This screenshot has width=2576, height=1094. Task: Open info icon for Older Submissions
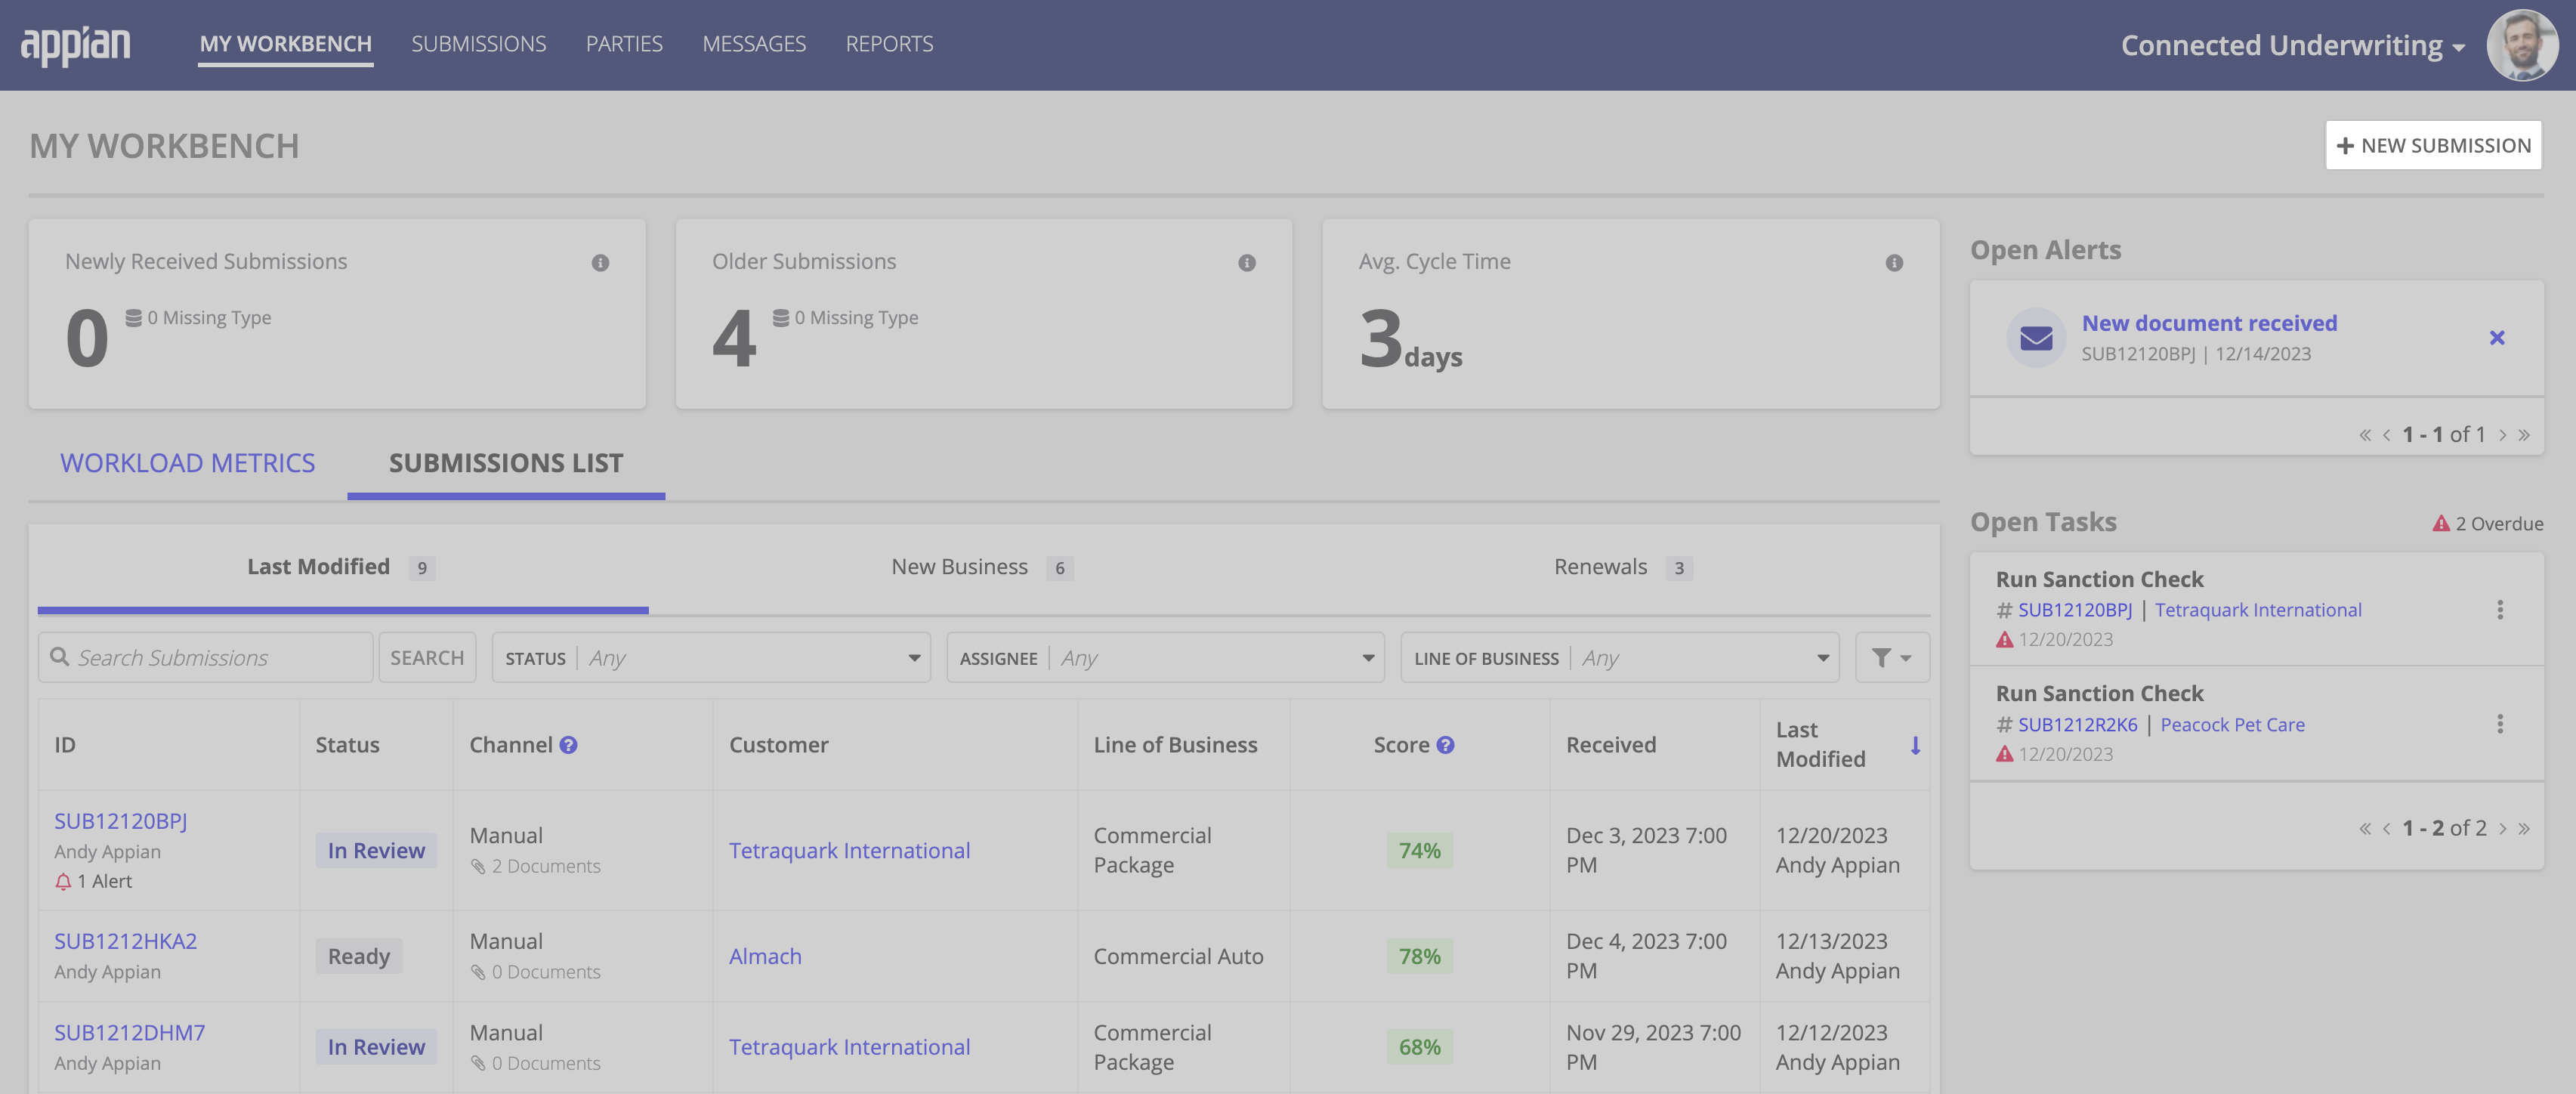tap(1247, 263)
